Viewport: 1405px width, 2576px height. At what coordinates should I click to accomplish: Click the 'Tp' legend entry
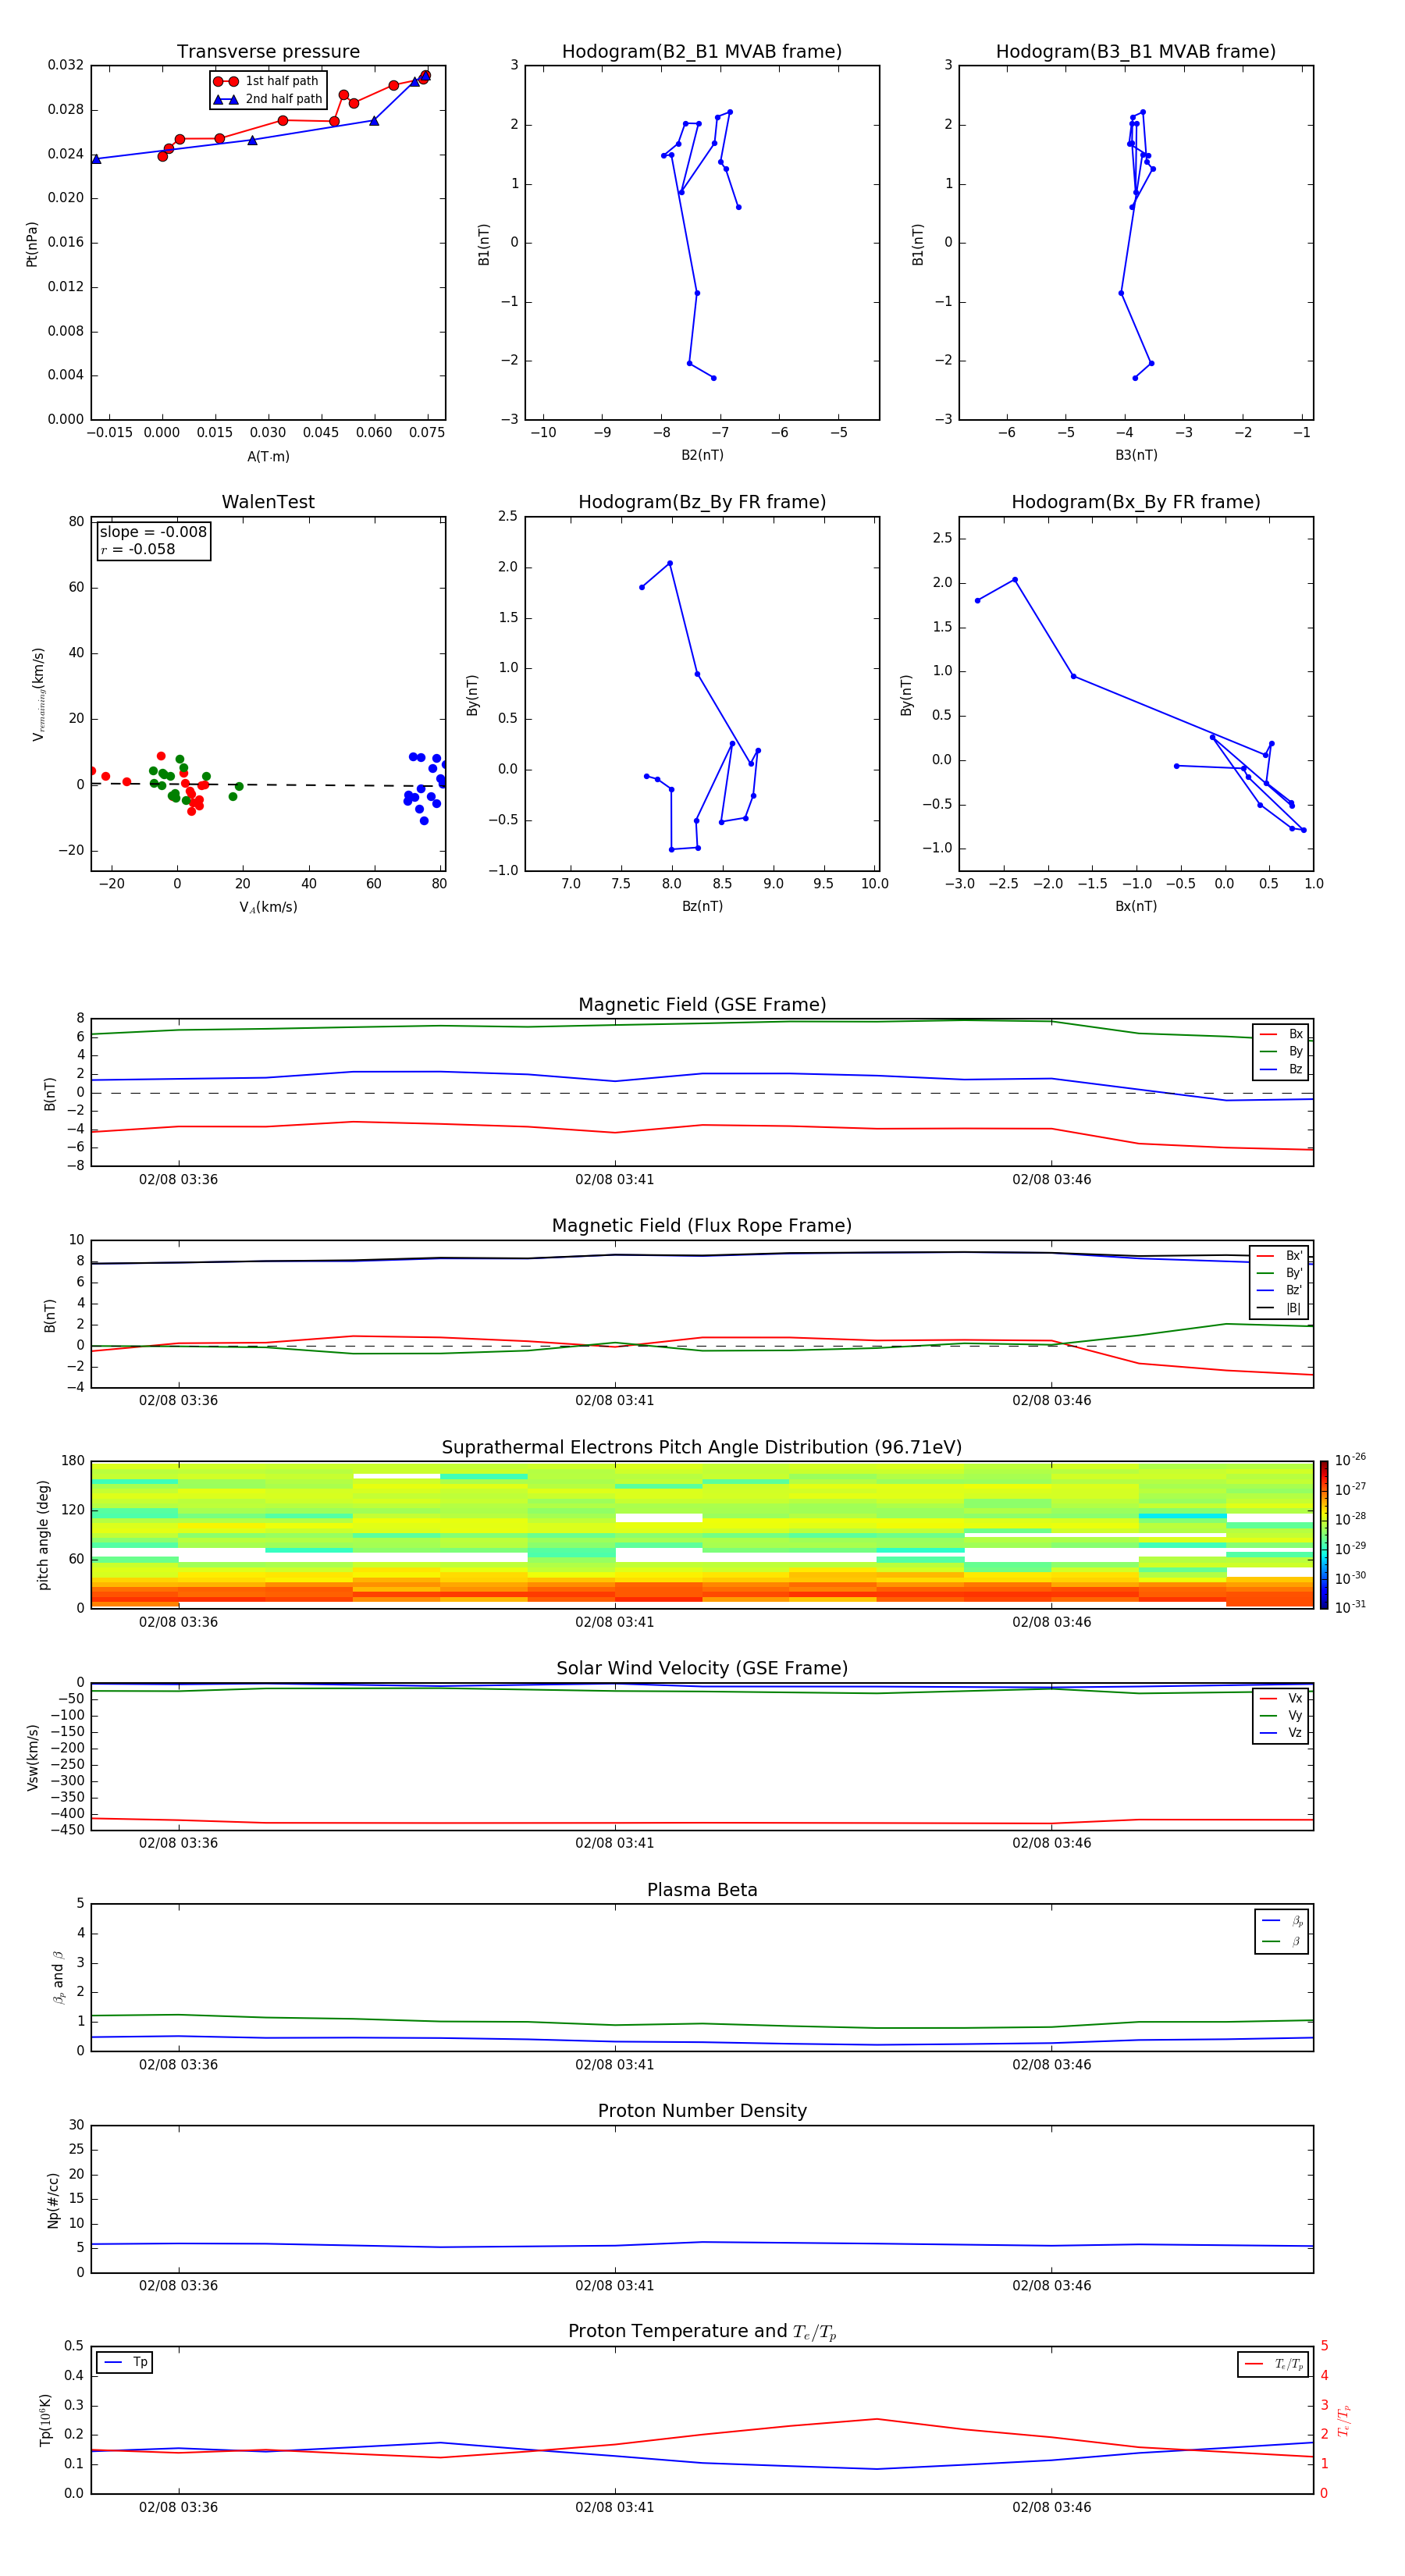(x=125, y=2362)
